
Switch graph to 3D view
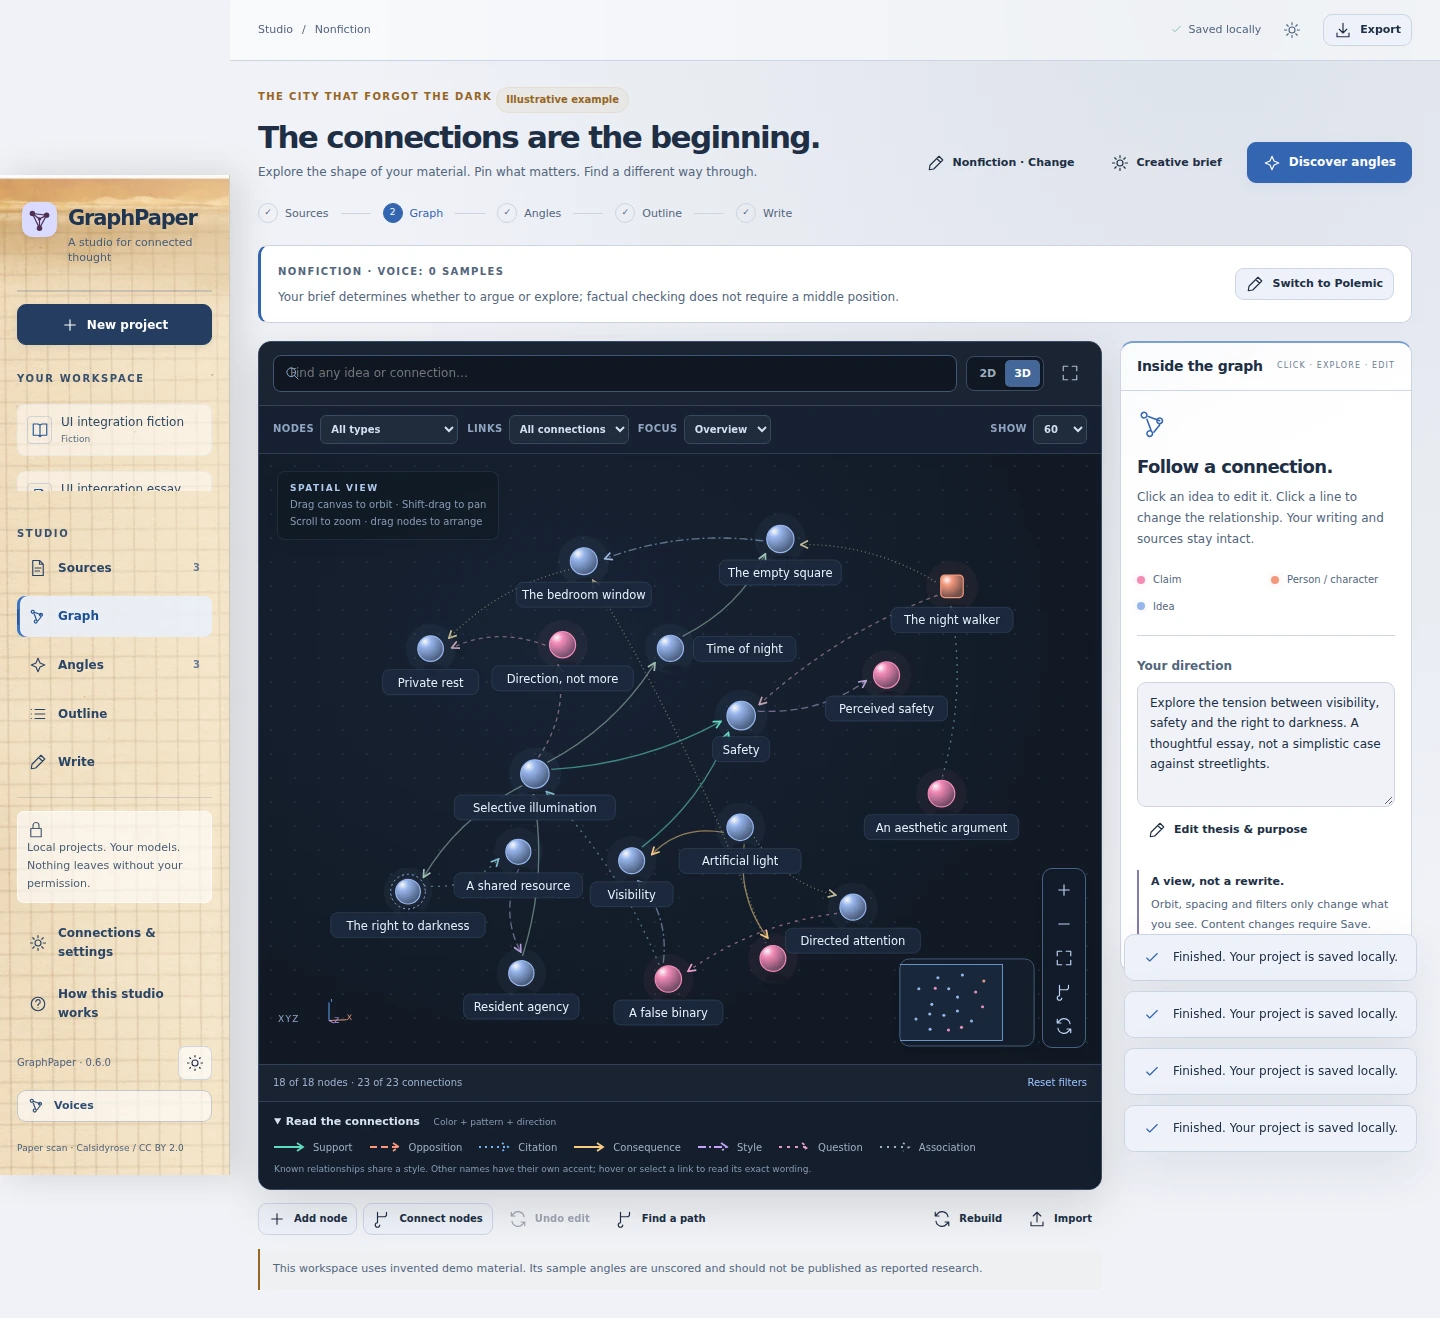pos(1022,373)
